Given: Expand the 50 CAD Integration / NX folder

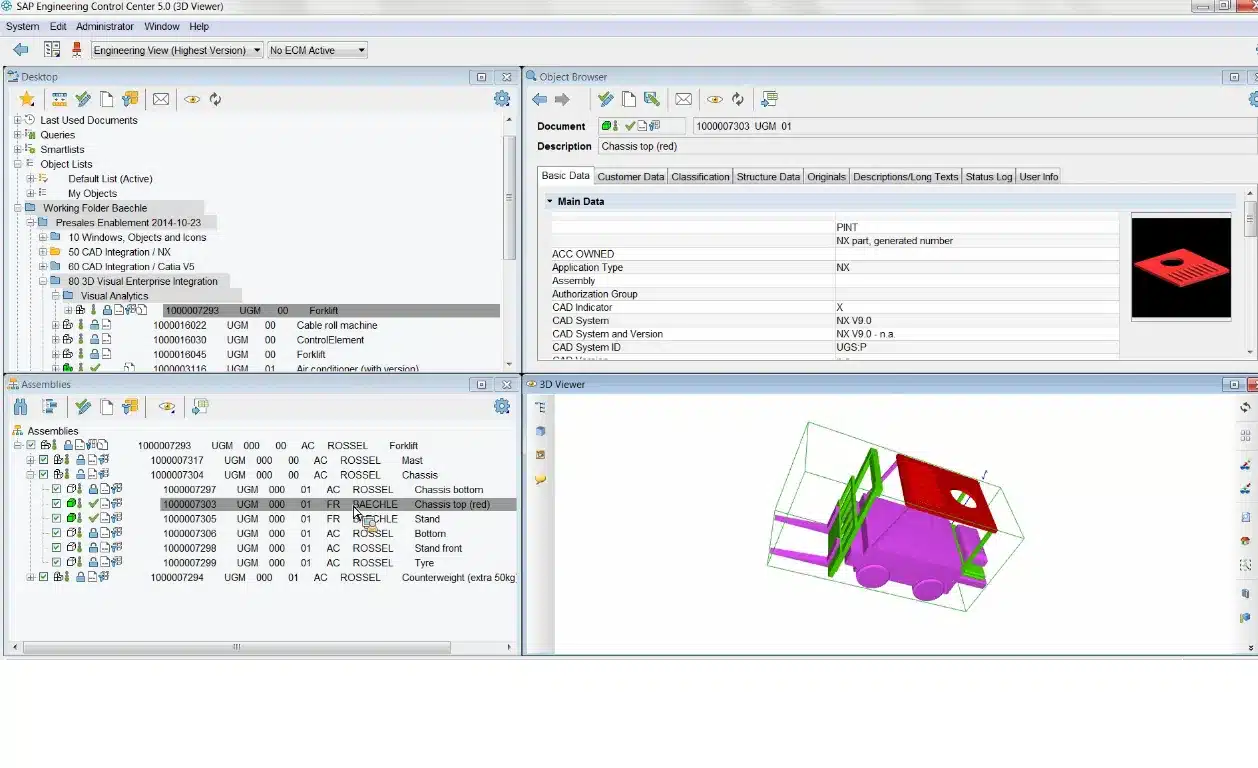Looking at the screenshot, I should click(43, 252).
